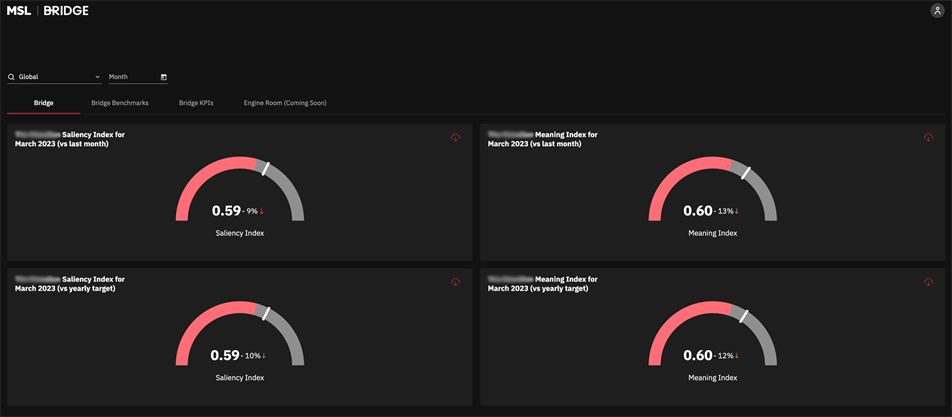This screenshot has width=952, height=417.
Task: Click the MSL Bridge logo
Action: pyautogui.click(x=47, y=11)
